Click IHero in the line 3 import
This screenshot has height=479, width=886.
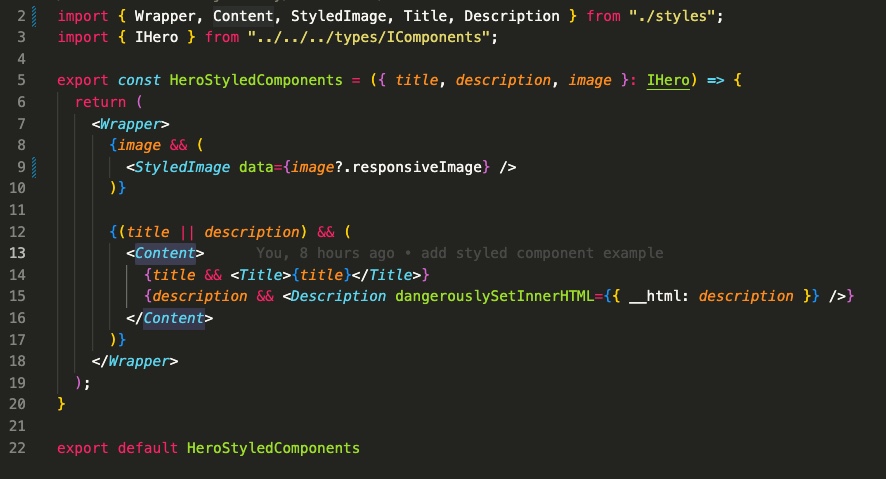[156, 37]
